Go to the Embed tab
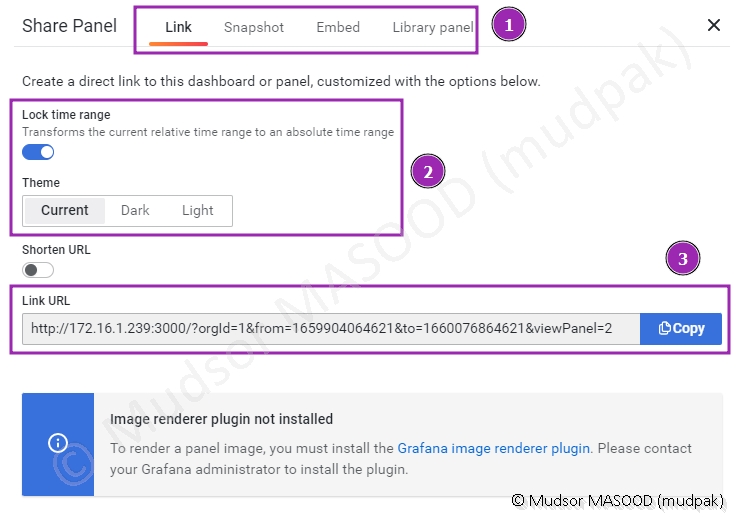 point(338,27)
